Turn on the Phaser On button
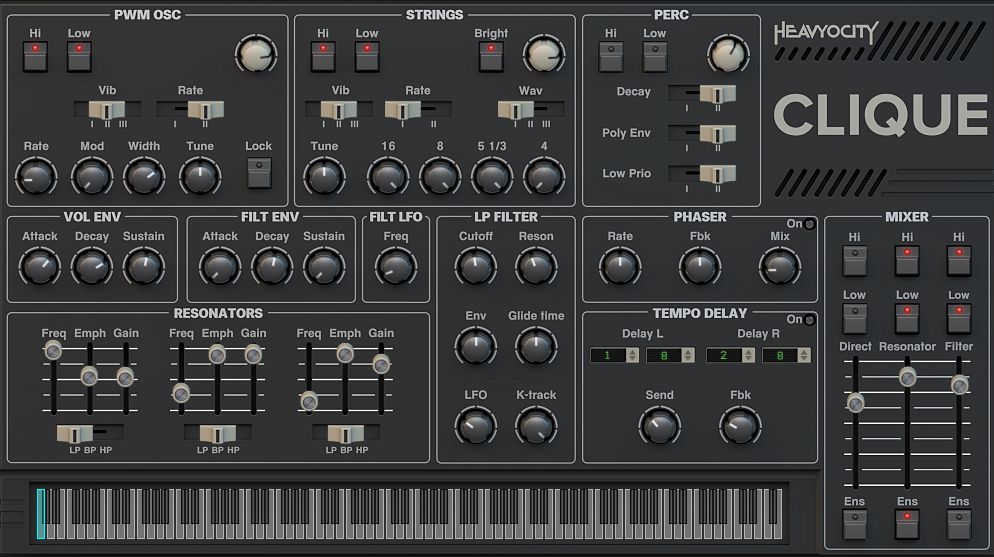This screenshot has height=557, width=994. (x=810, y=224)
